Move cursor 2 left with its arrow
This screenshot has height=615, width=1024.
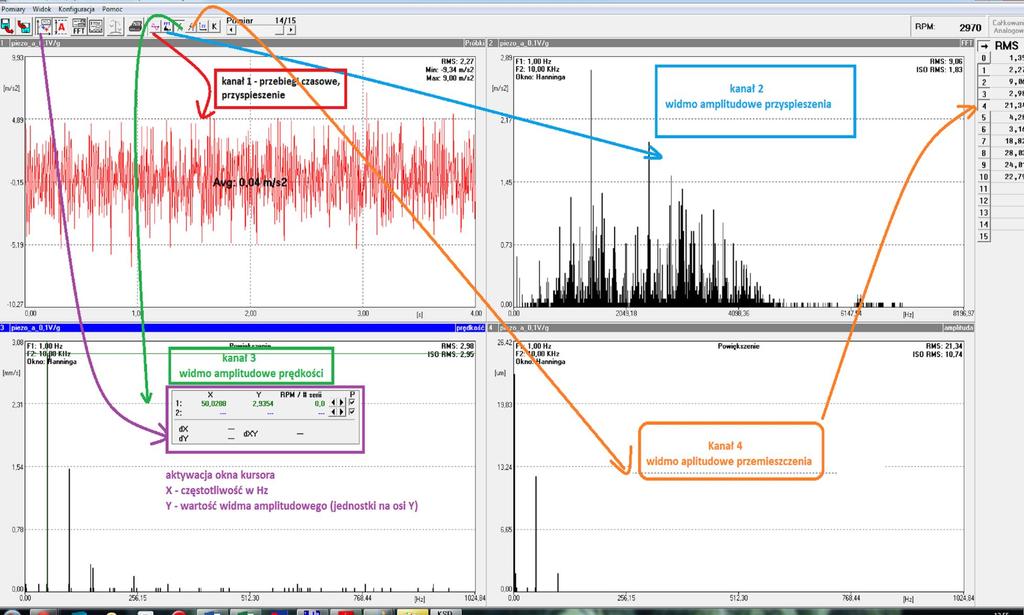(x=333, y=412)
